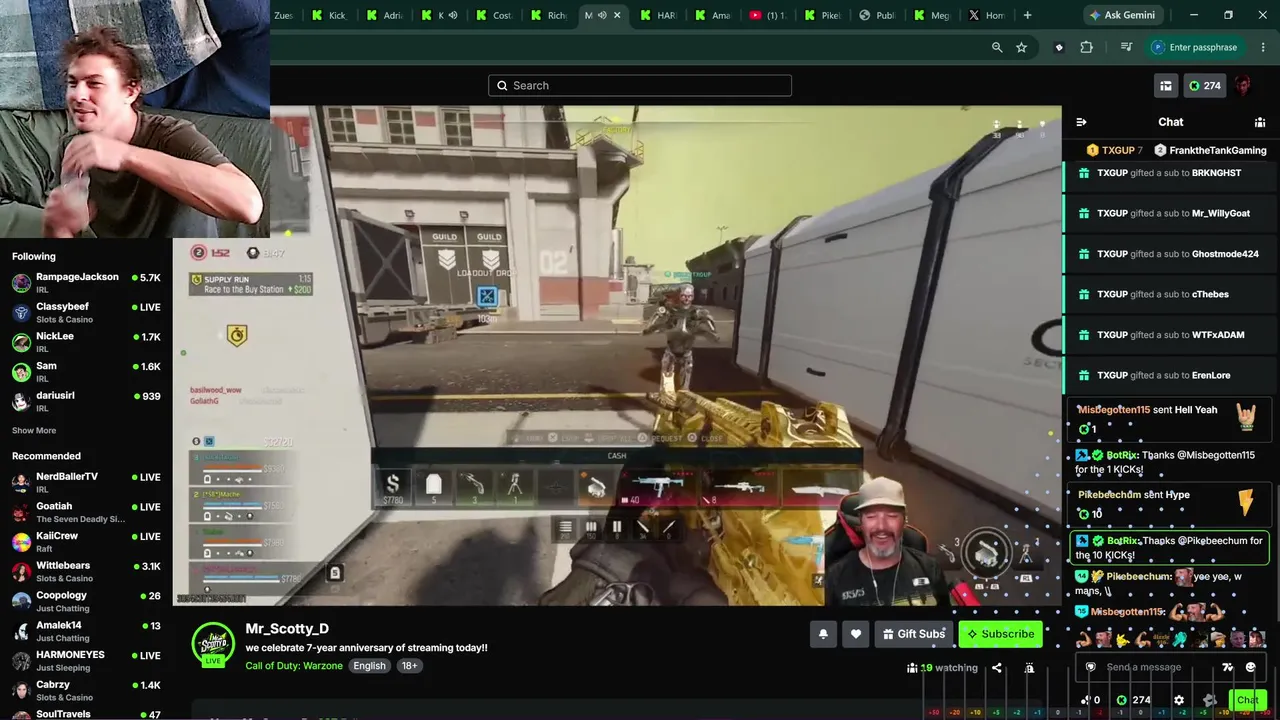Switch to the X Home tab
The height and width of the screenshot is (720, 1280).
coord(985,15)
